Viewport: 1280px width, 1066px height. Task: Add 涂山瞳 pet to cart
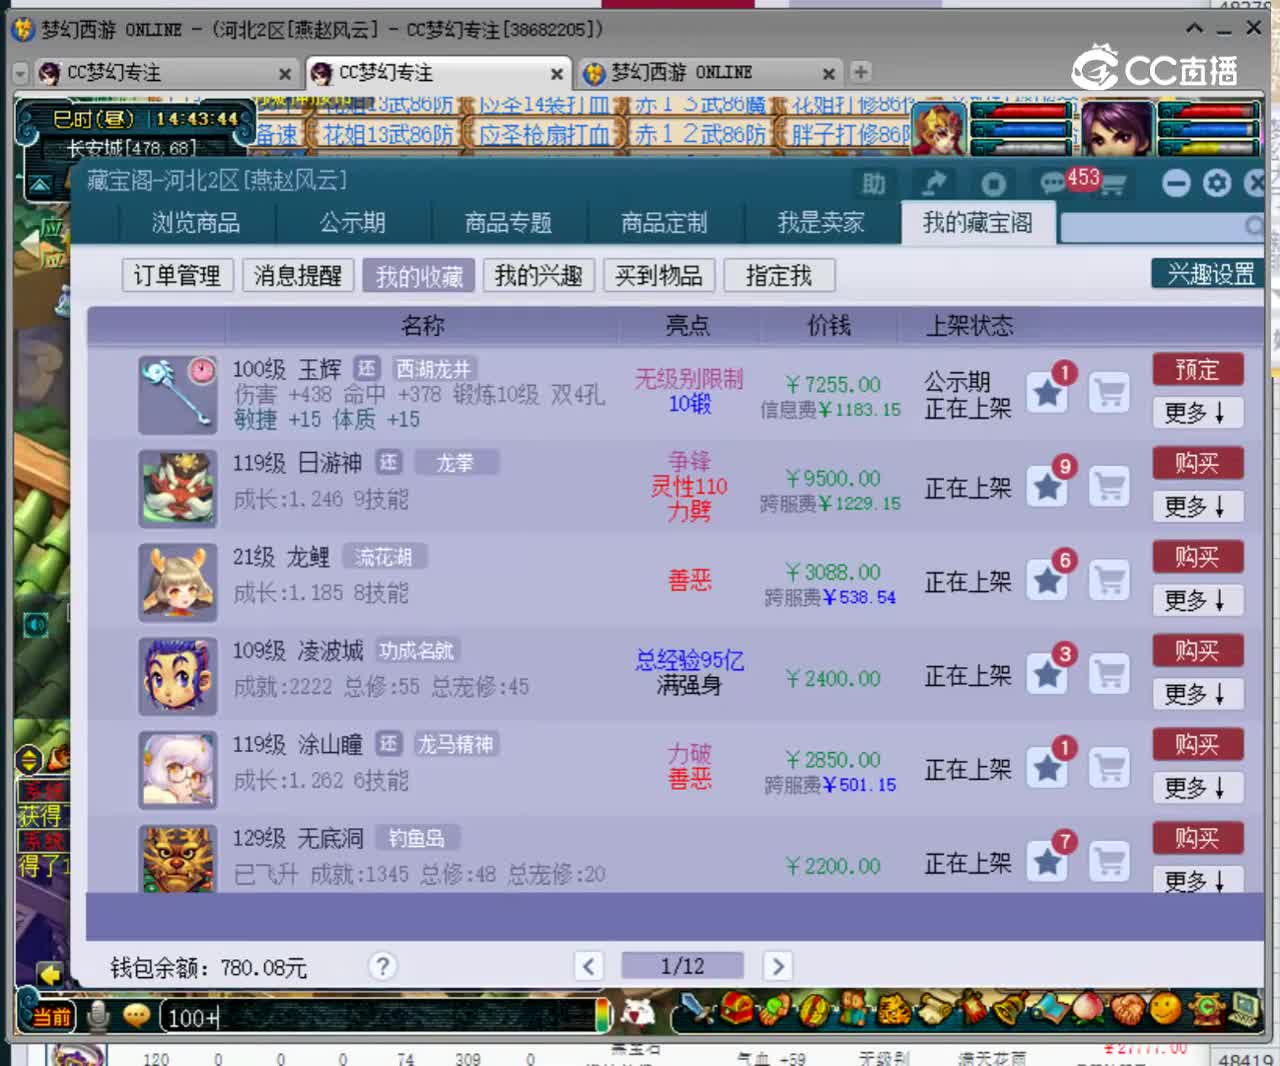(x=1109, y=768)
